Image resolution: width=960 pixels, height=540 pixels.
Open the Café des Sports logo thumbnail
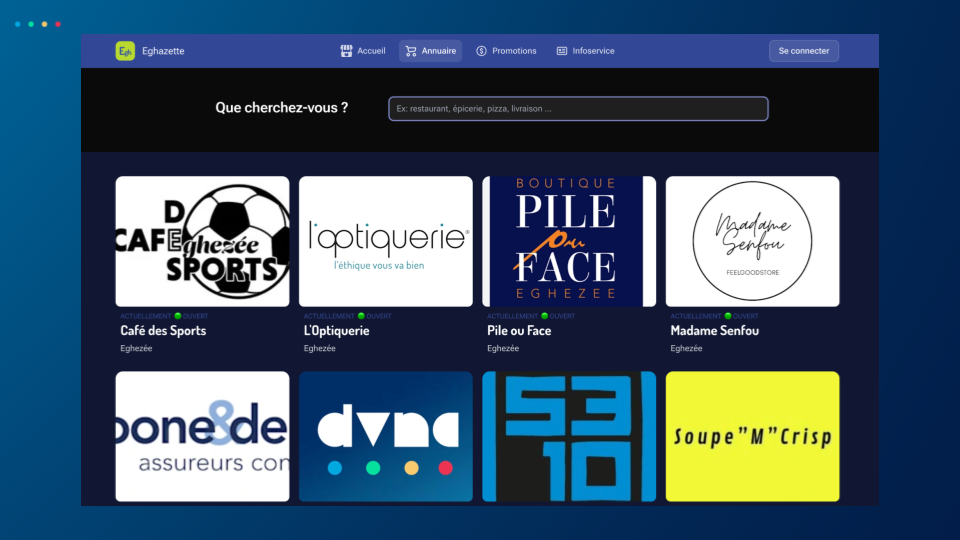click(x=202, y=241)
